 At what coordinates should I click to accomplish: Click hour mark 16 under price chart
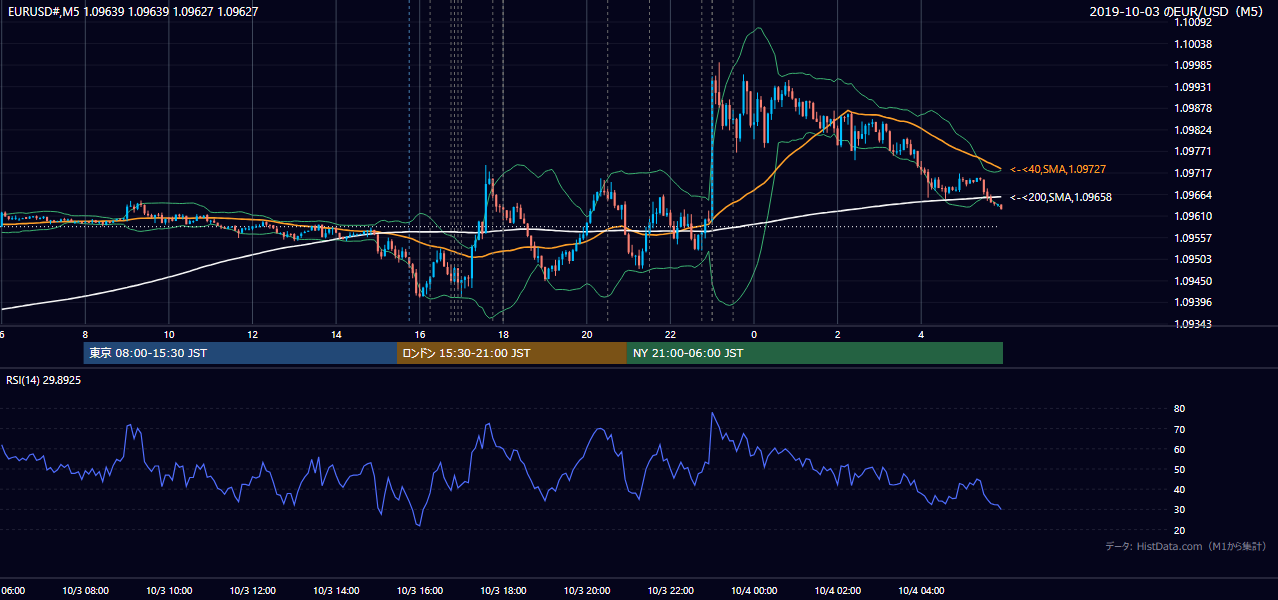click(x=420, y=334)
